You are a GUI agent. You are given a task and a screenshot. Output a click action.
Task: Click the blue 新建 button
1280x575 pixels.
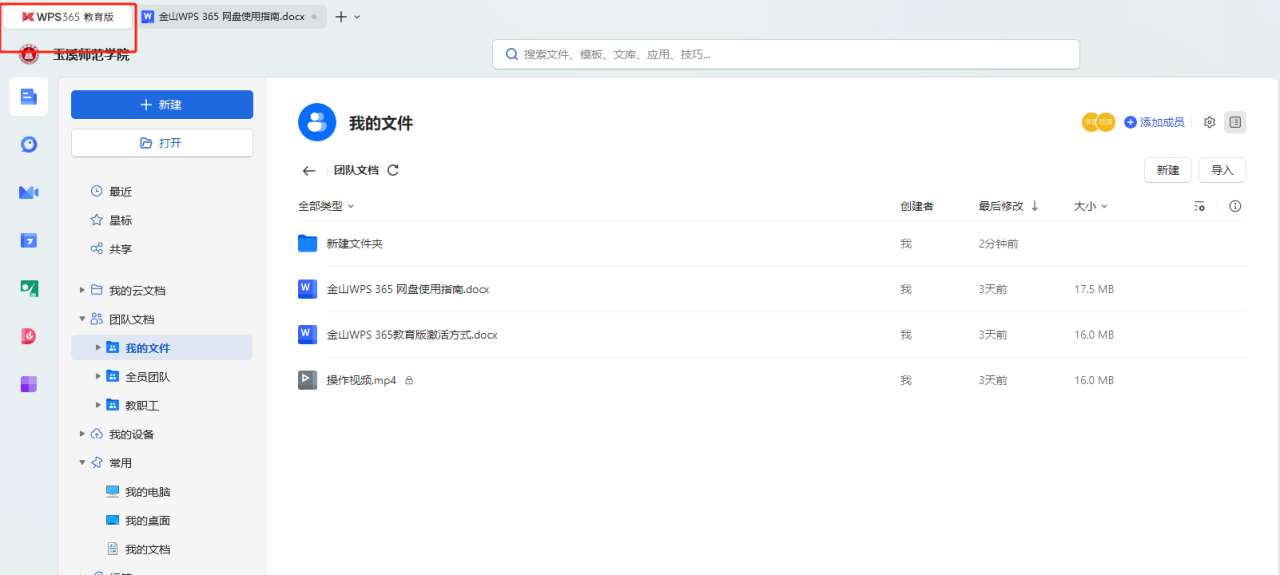pos(162,105)
